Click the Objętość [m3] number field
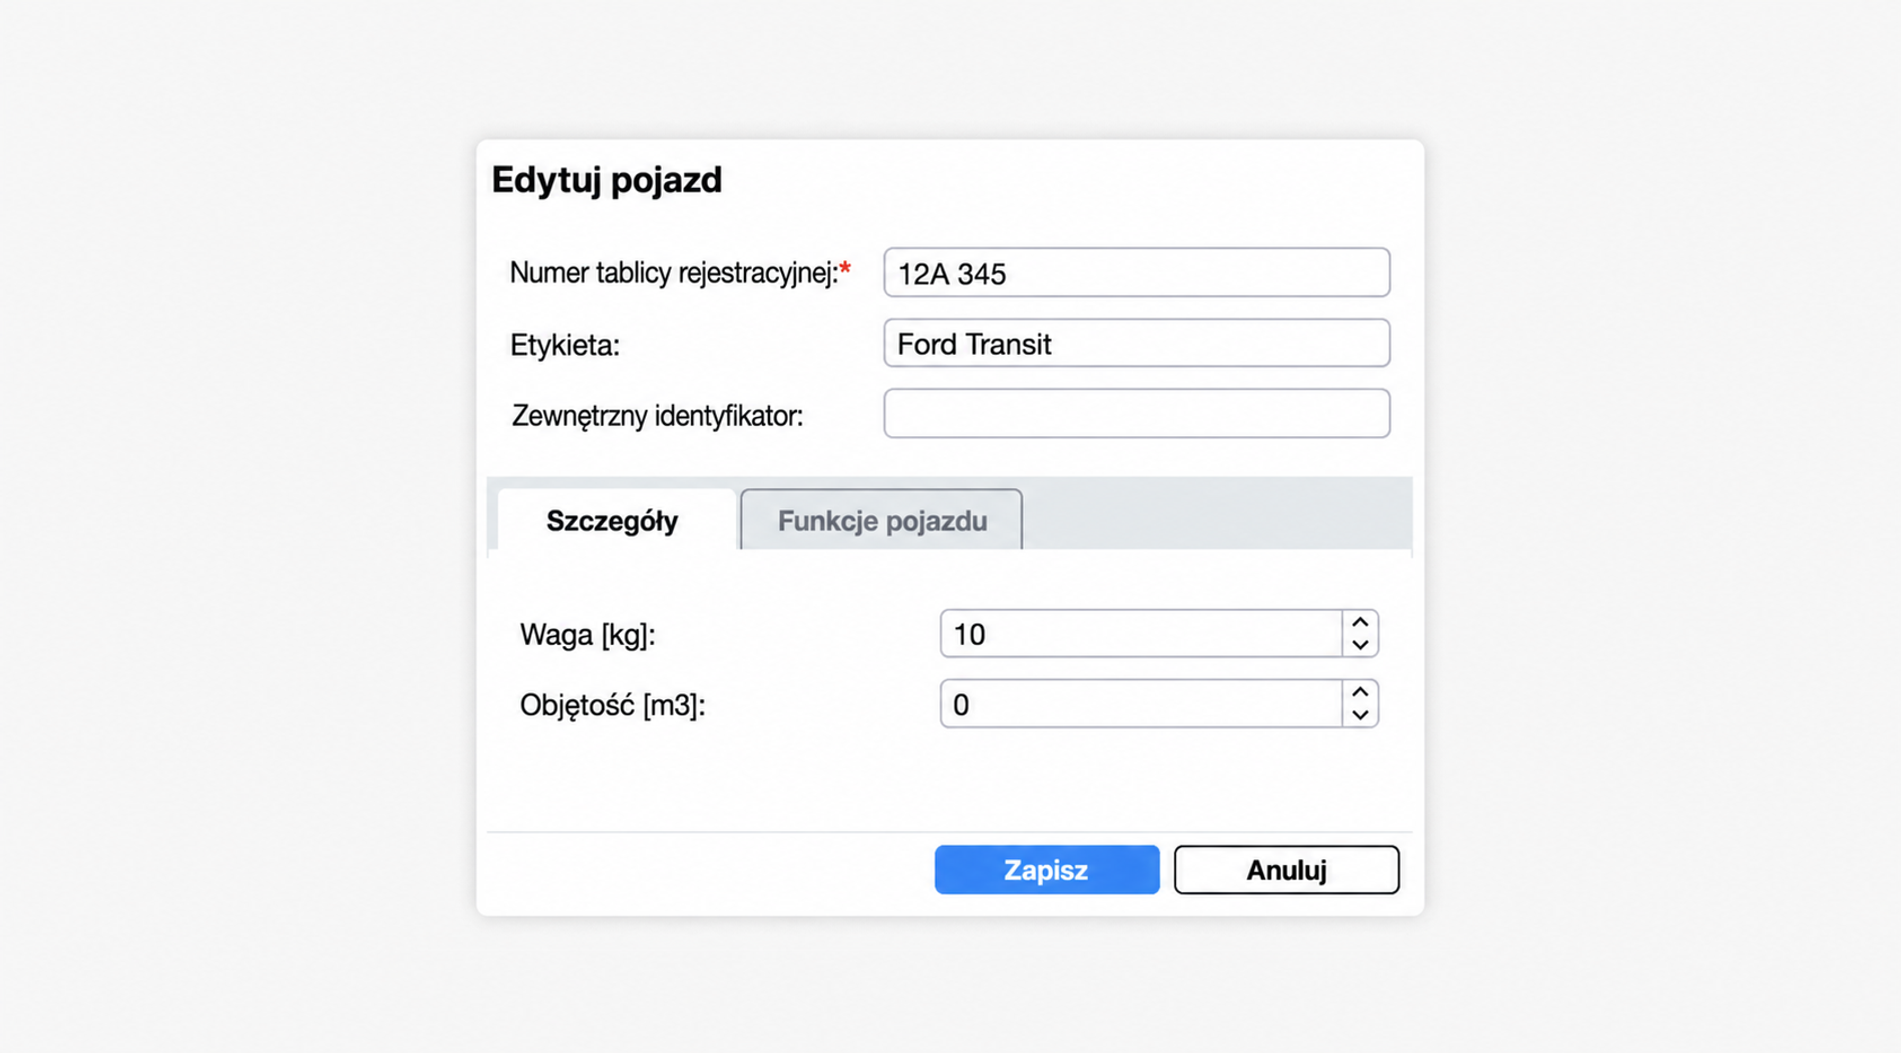Image resolution: width=1901 pixels, height=1053 pixels. tap(1141, 704)
